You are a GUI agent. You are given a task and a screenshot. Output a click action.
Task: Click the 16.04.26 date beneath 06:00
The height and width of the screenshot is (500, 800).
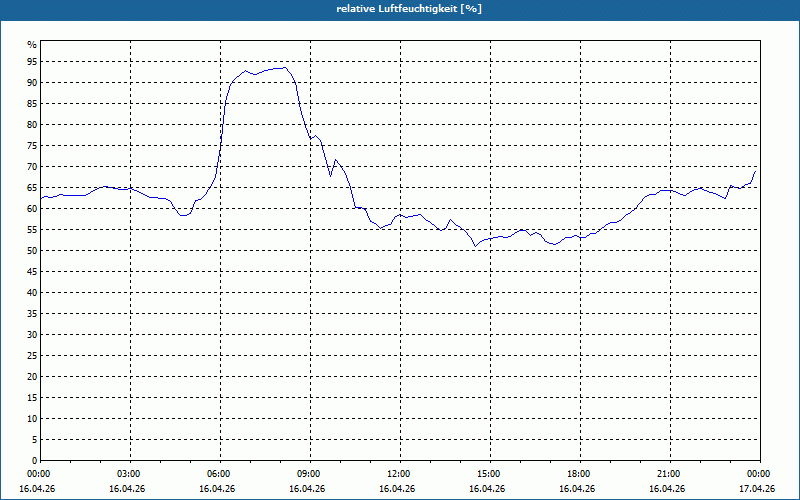coord(217,489)
